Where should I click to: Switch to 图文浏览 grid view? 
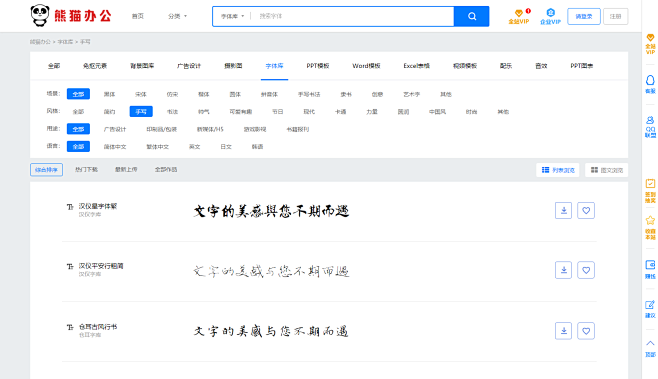tap(606, 170)
